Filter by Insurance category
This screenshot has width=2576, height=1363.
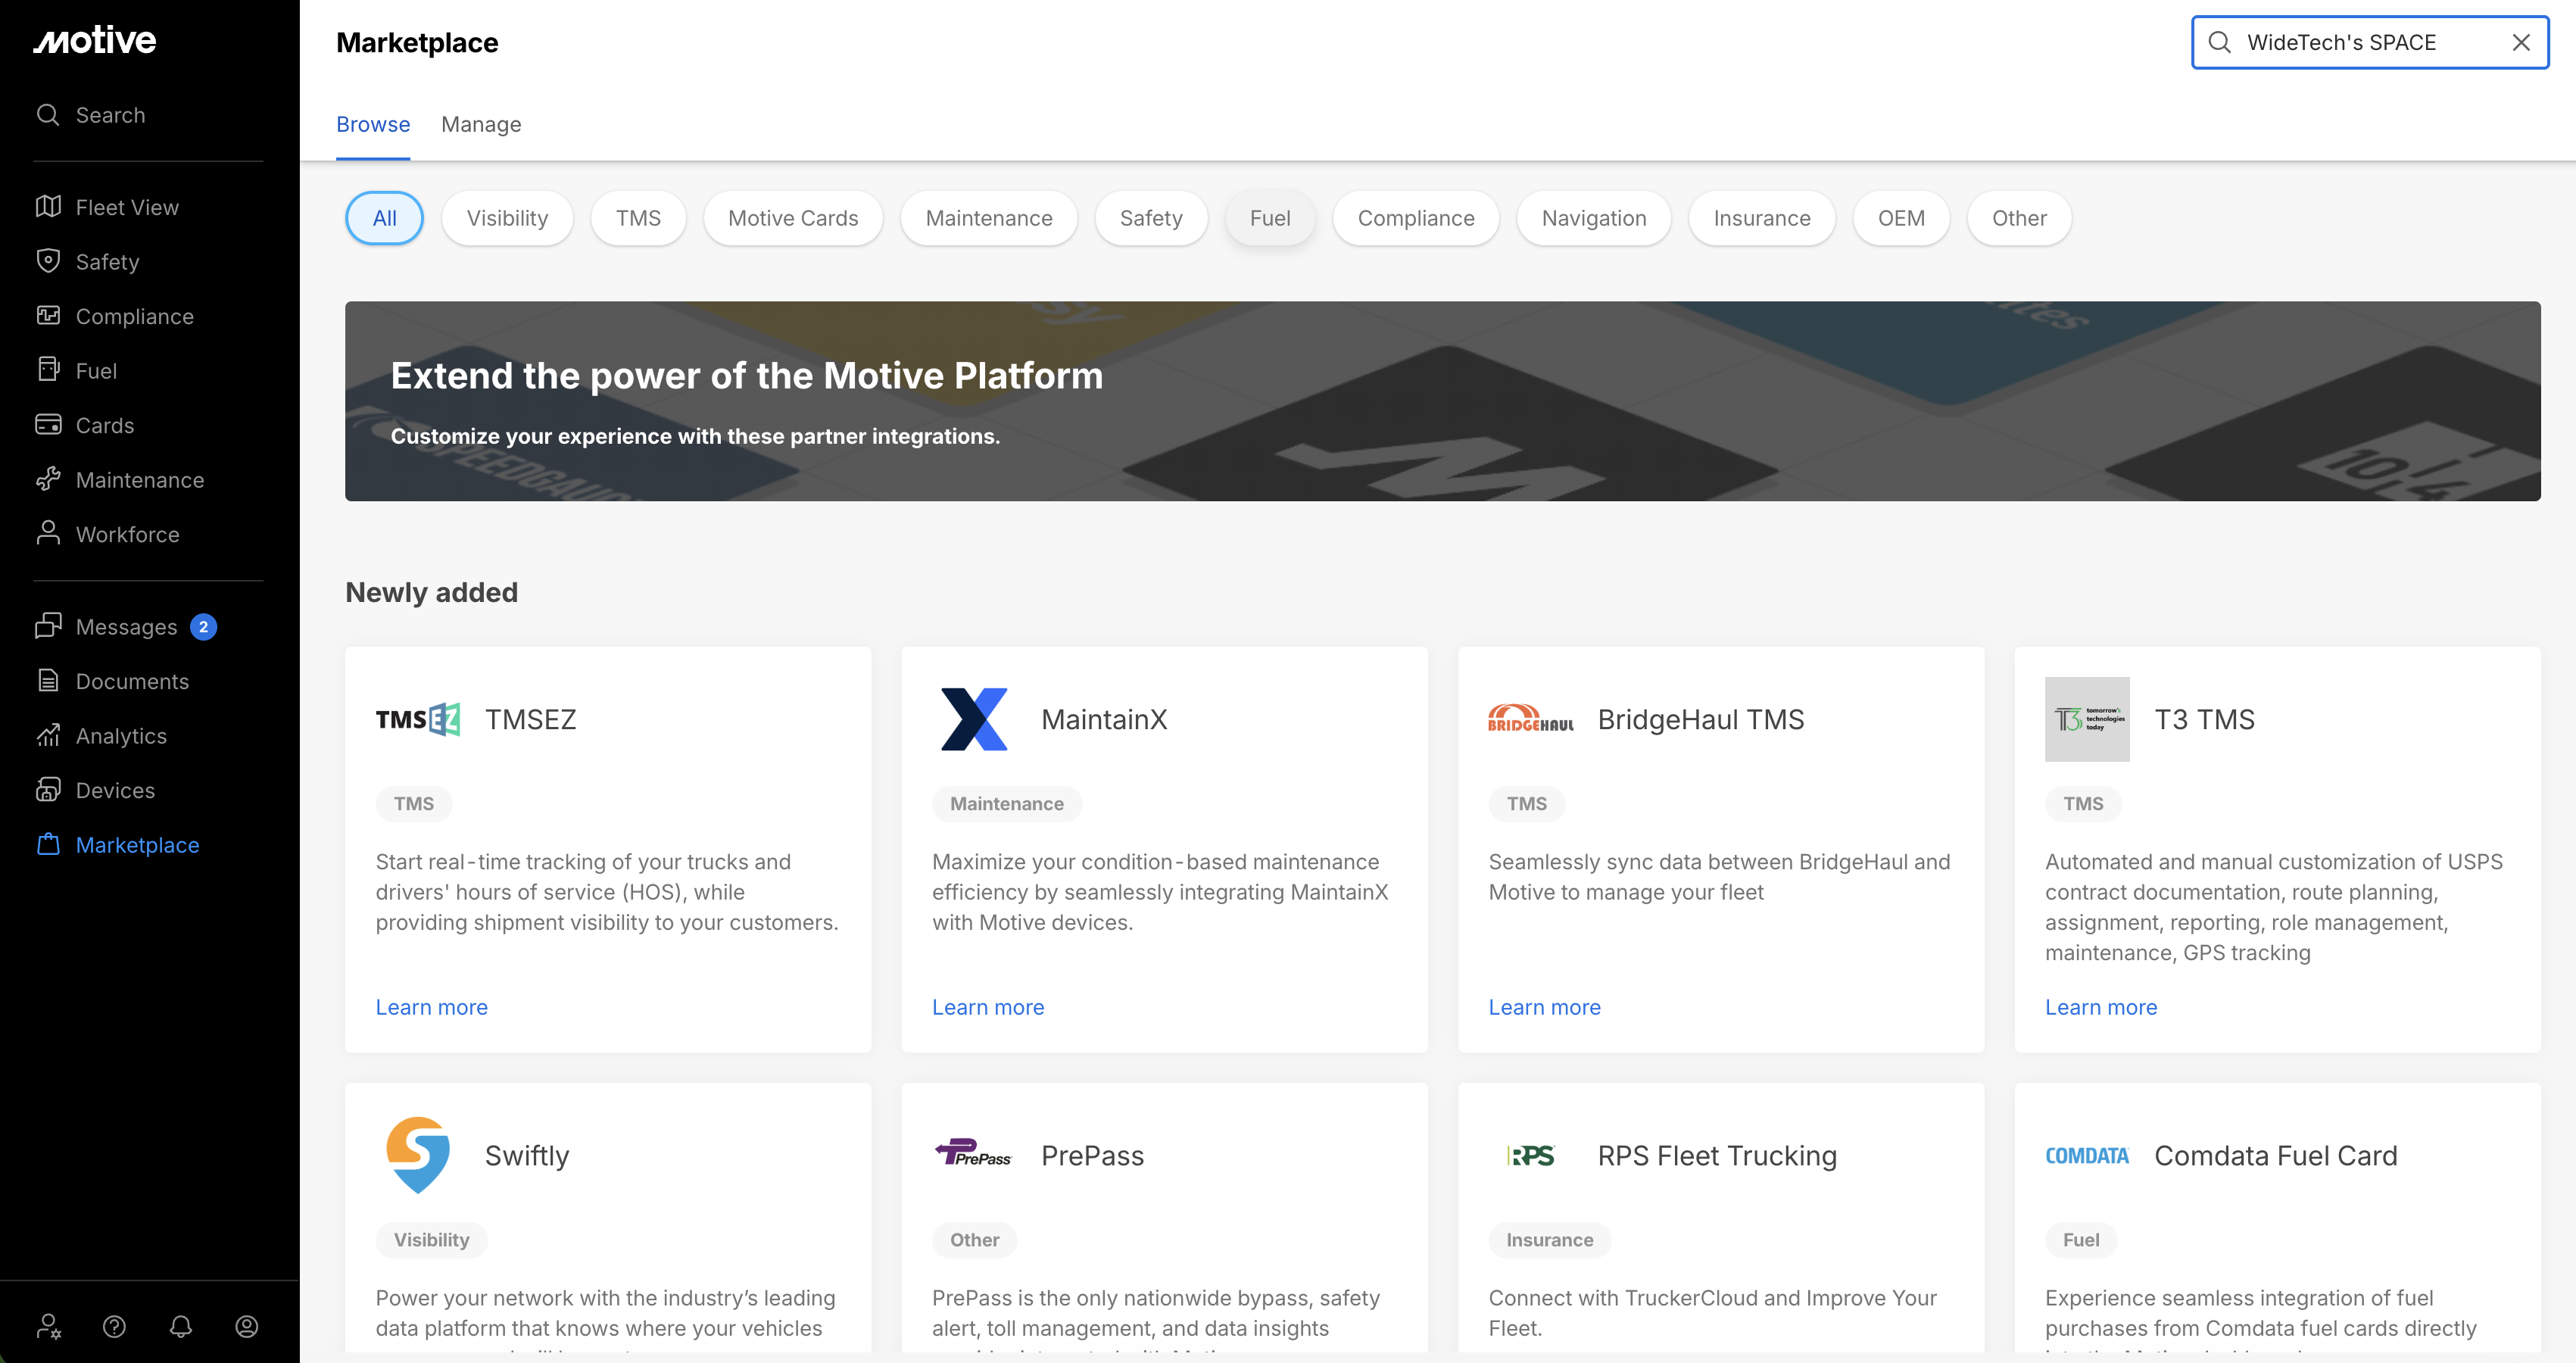point(1762,218)
